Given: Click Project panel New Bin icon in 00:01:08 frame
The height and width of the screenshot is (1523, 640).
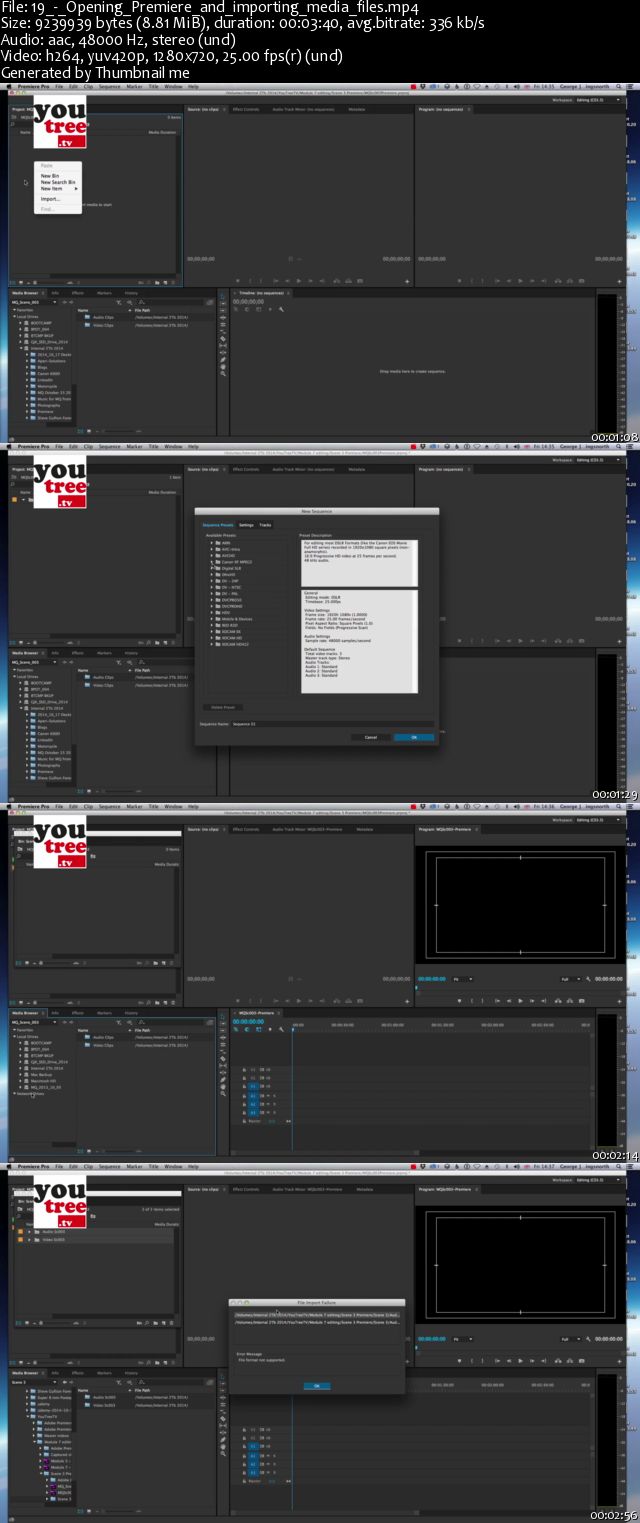Looking at the screenshot, I should tap(157, 282).
